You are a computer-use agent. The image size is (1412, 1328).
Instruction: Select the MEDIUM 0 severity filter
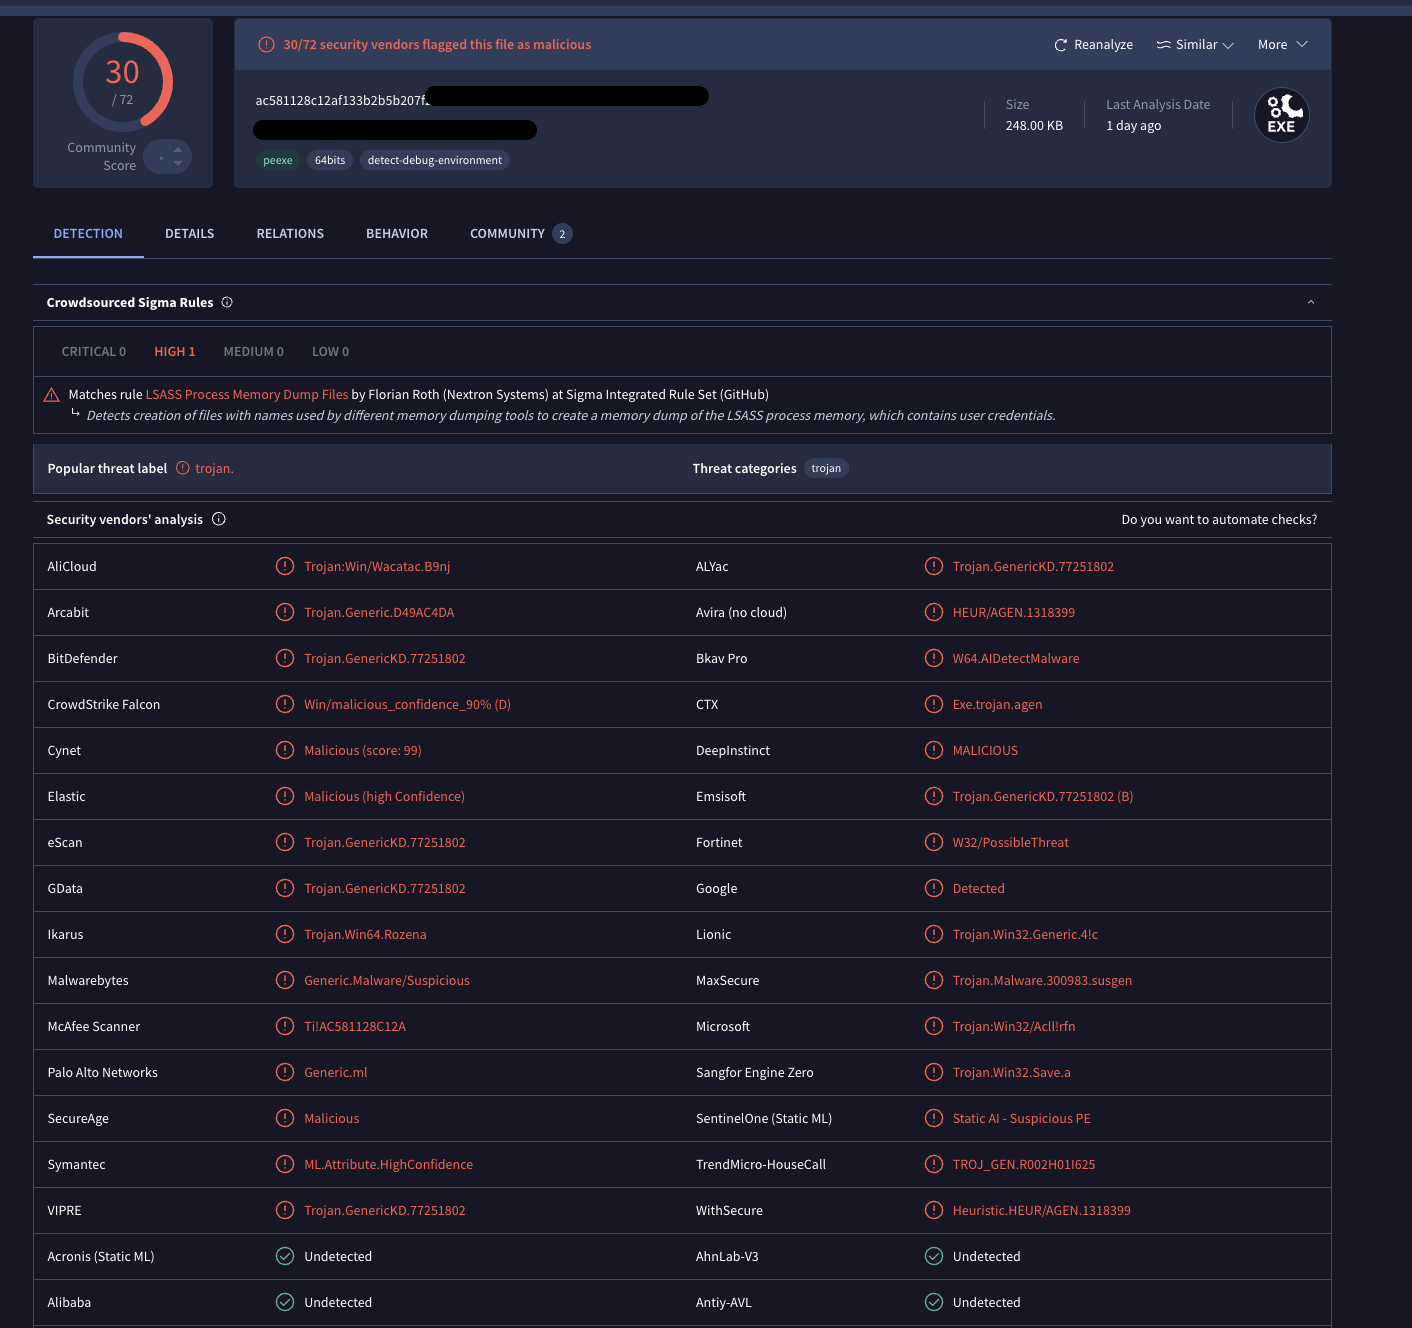[254, 352]
